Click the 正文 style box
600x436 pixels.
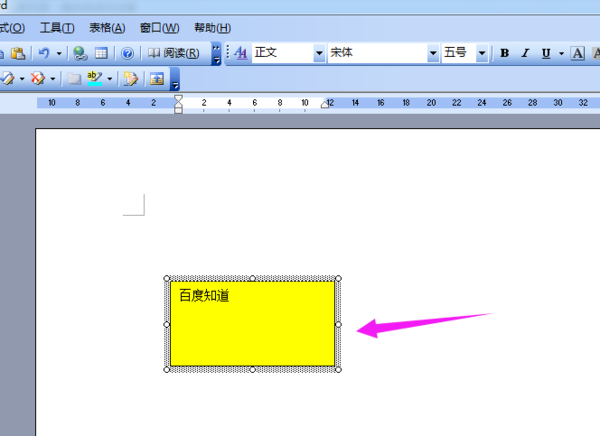283,52
